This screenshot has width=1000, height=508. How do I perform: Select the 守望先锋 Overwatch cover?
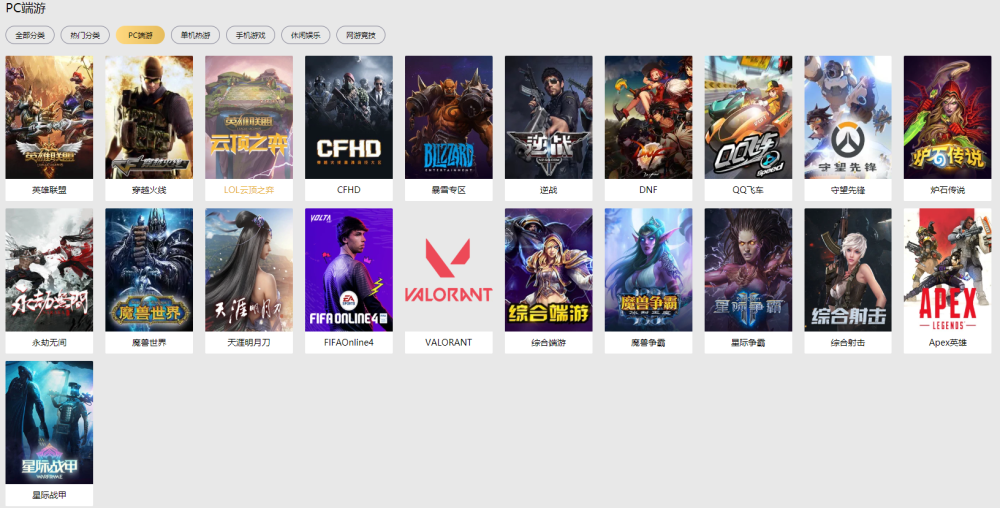pyautogui.click(x=848, y=117)
